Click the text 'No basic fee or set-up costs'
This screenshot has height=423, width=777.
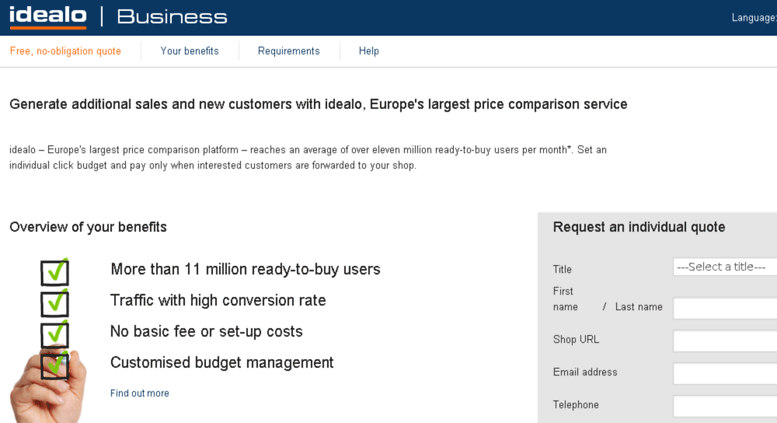click(x=206, y=331)
